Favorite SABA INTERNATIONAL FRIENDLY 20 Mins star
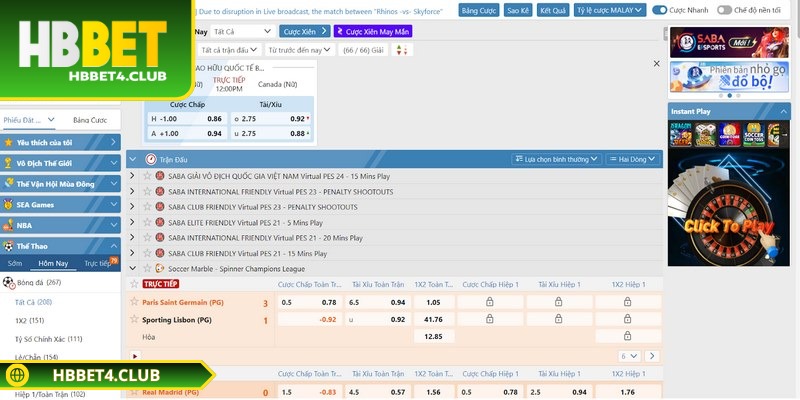The width and height of the screenshot is (800, 400). coord(147,238)
